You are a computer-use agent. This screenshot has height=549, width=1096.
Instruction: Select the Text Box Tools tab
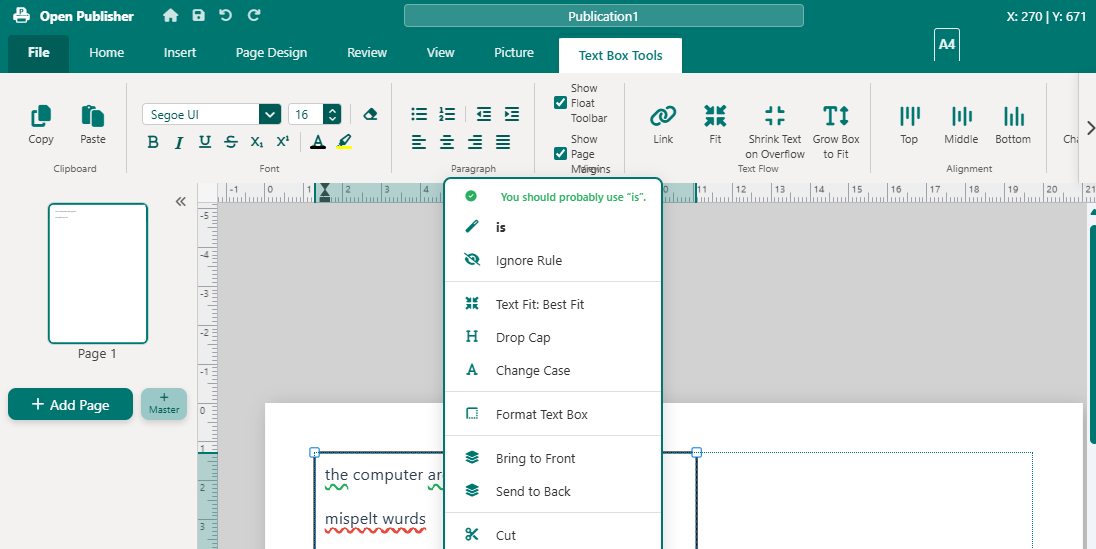point(621,56)
